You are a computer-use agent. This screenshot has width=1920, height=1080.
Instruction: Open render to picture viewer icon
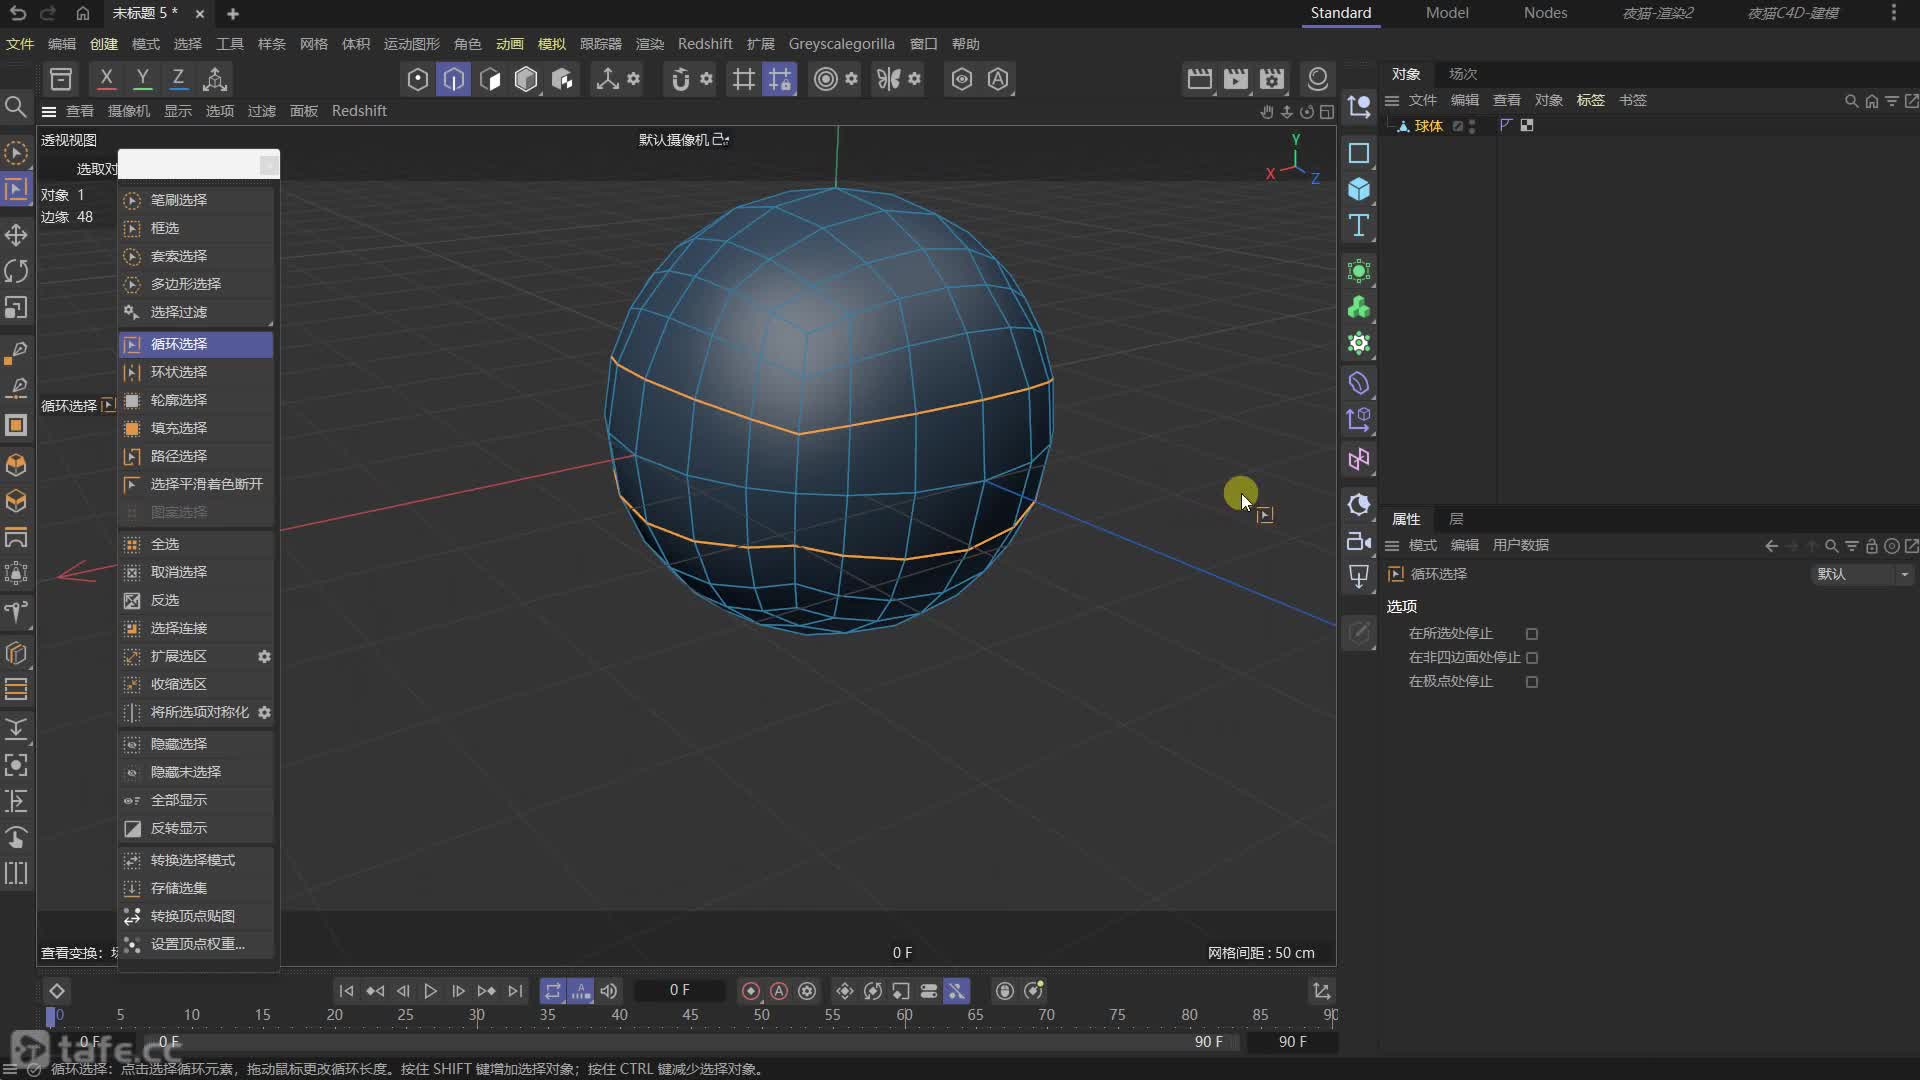pos(1236,79)
